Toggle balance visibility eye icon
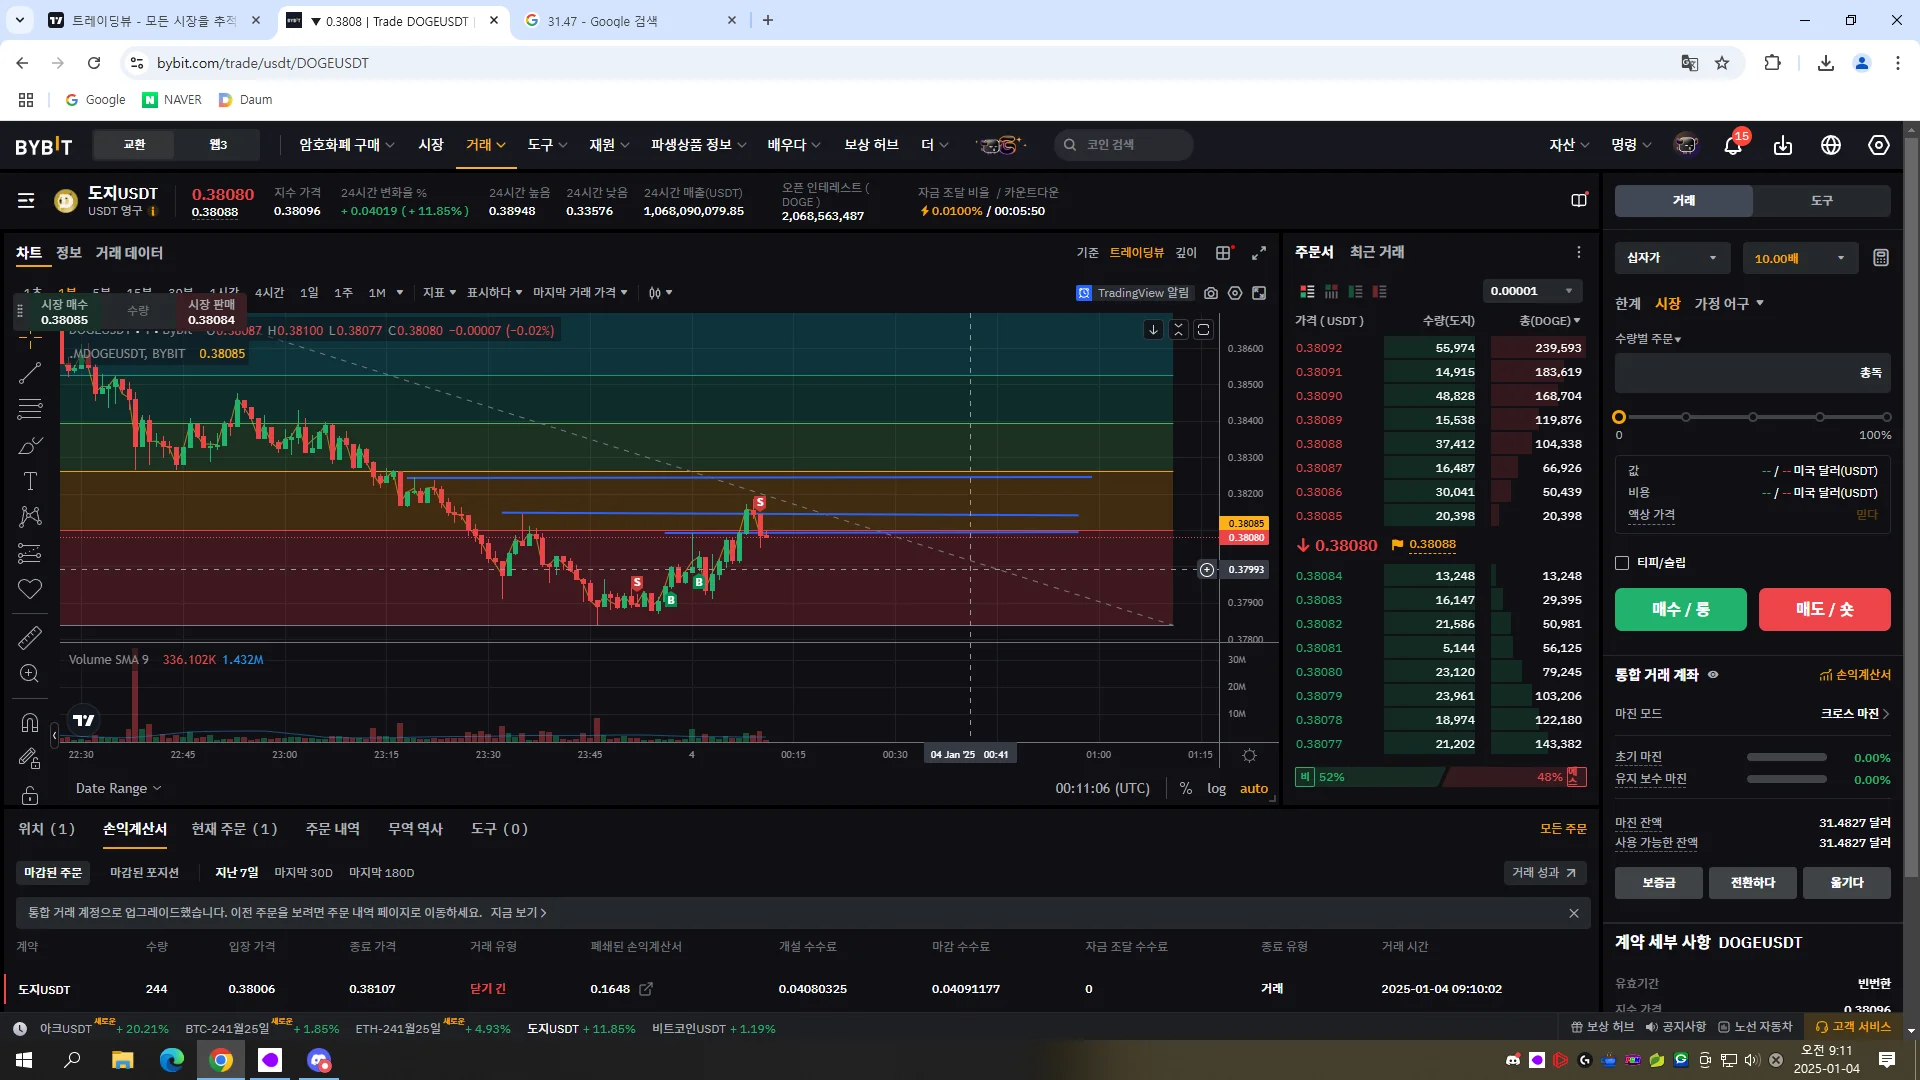 click(1713, 675)
